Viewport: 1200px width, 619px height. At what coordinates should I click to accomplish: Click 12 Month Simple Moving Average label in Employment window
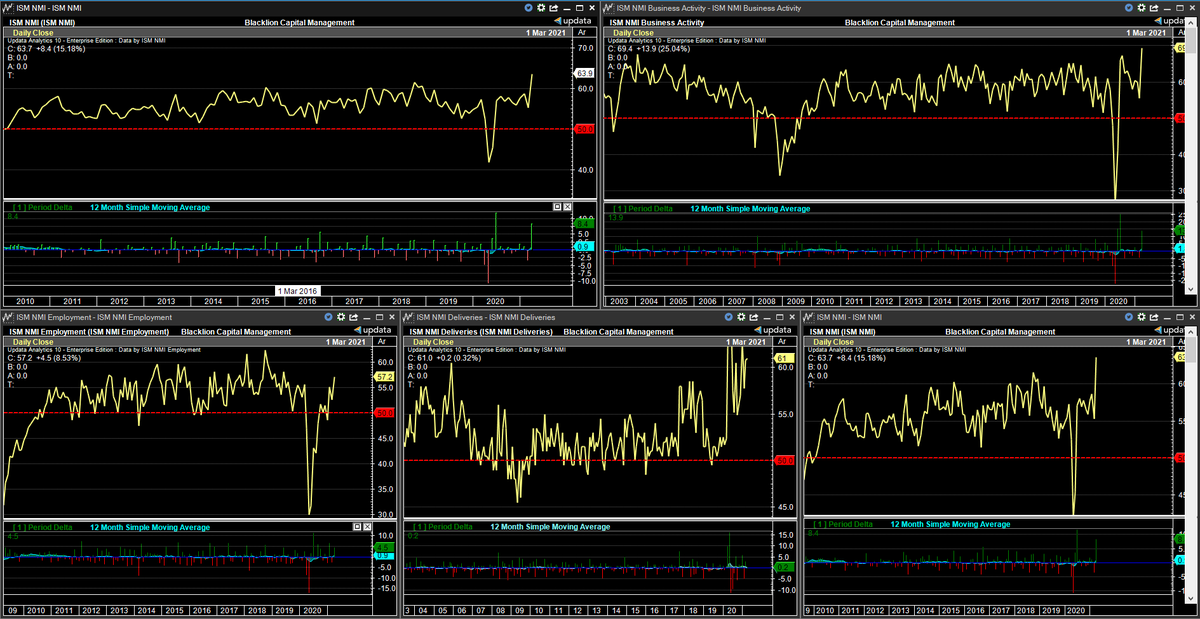point(150,526)
